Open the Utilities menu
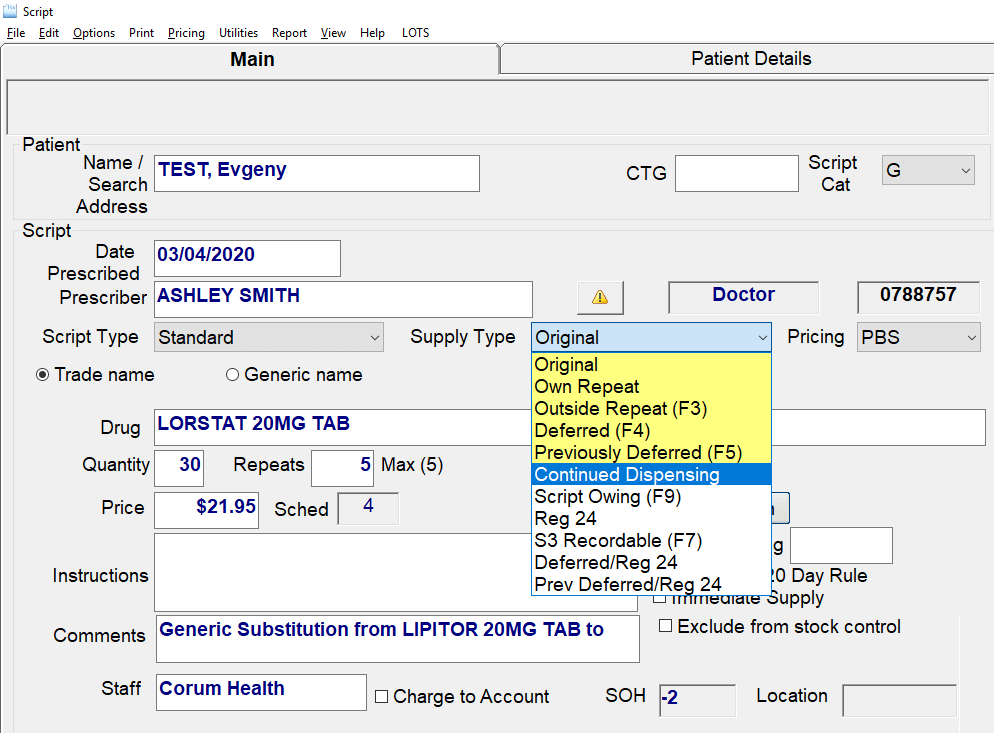The width and height of the screenshot is (994, 733). (238, 33)
